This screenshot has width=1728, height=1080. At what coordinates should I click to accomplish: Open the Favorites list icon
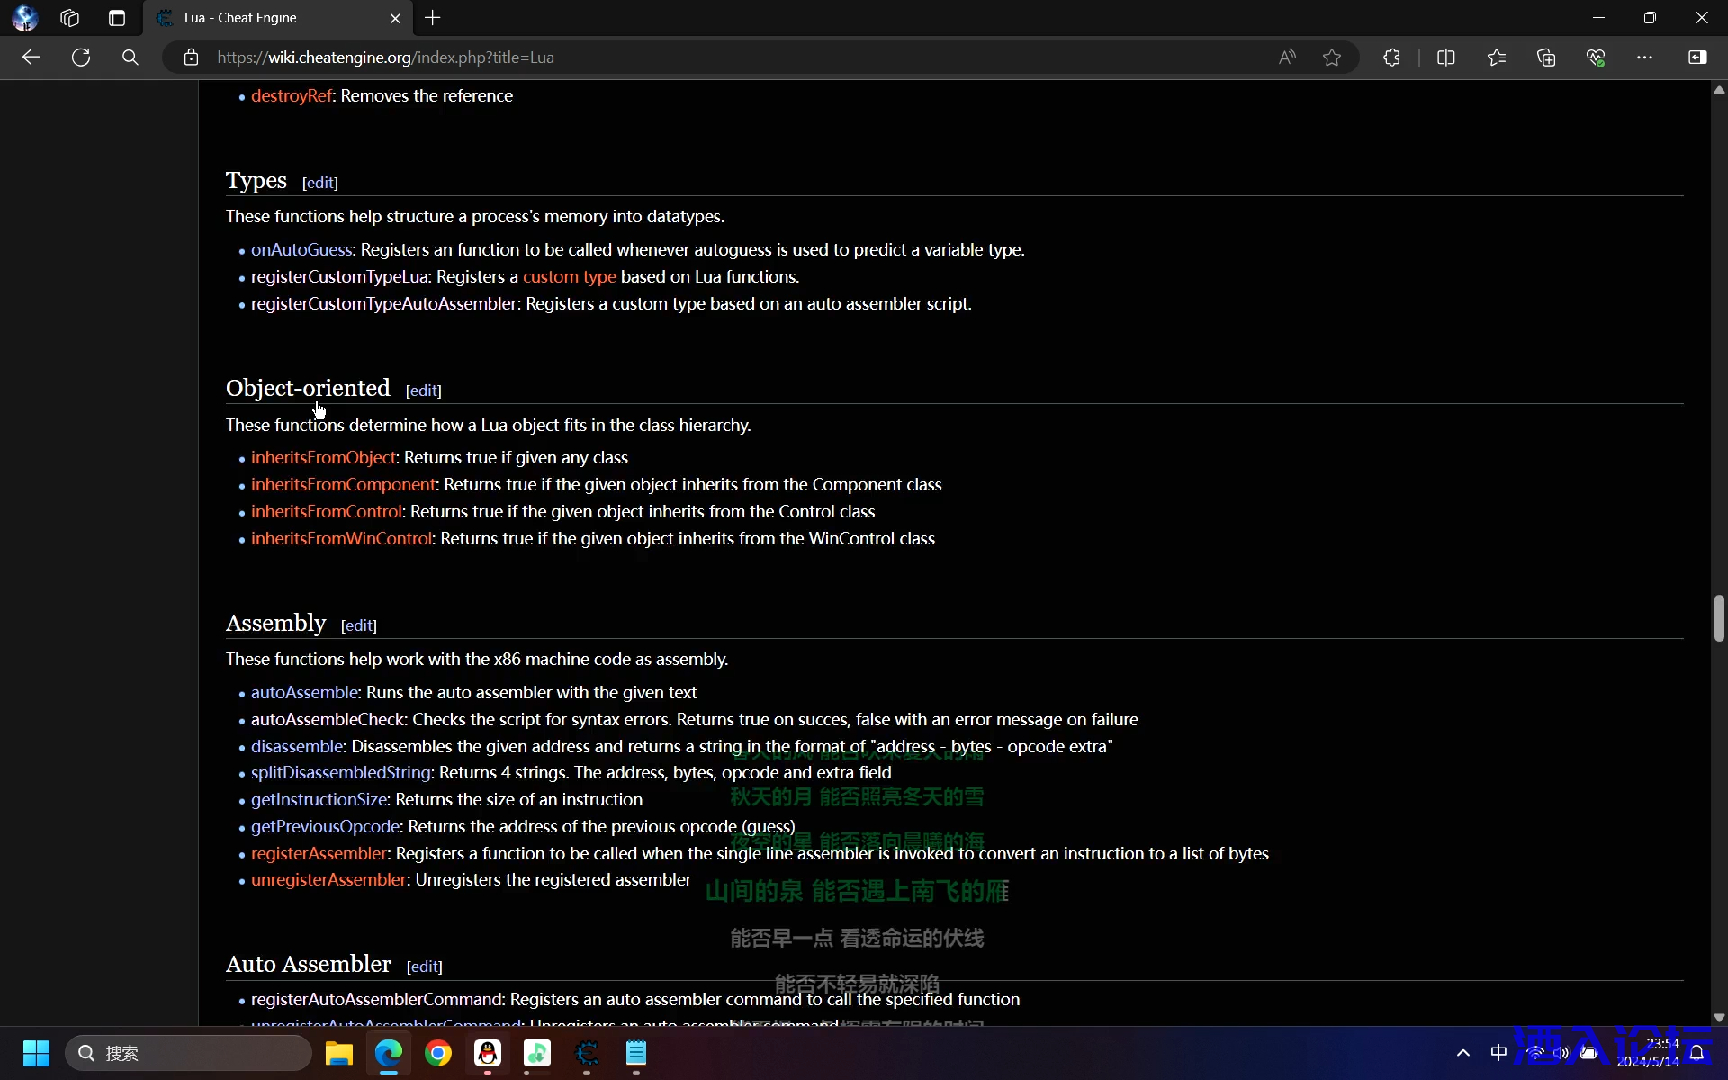[x=1496, y=58]
